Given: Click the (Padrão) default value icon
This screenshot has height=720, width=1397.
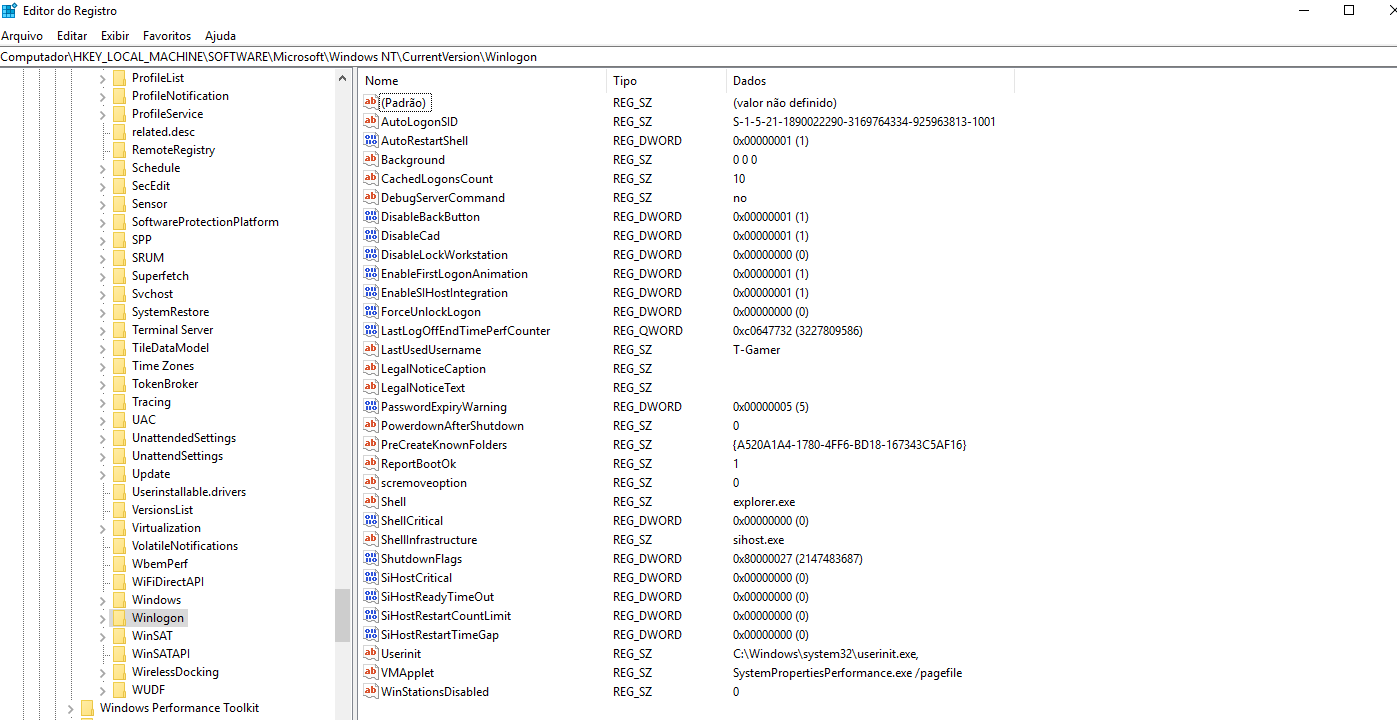Looking at the screenshot, I should pyautogui.click(x=371, y=102).
